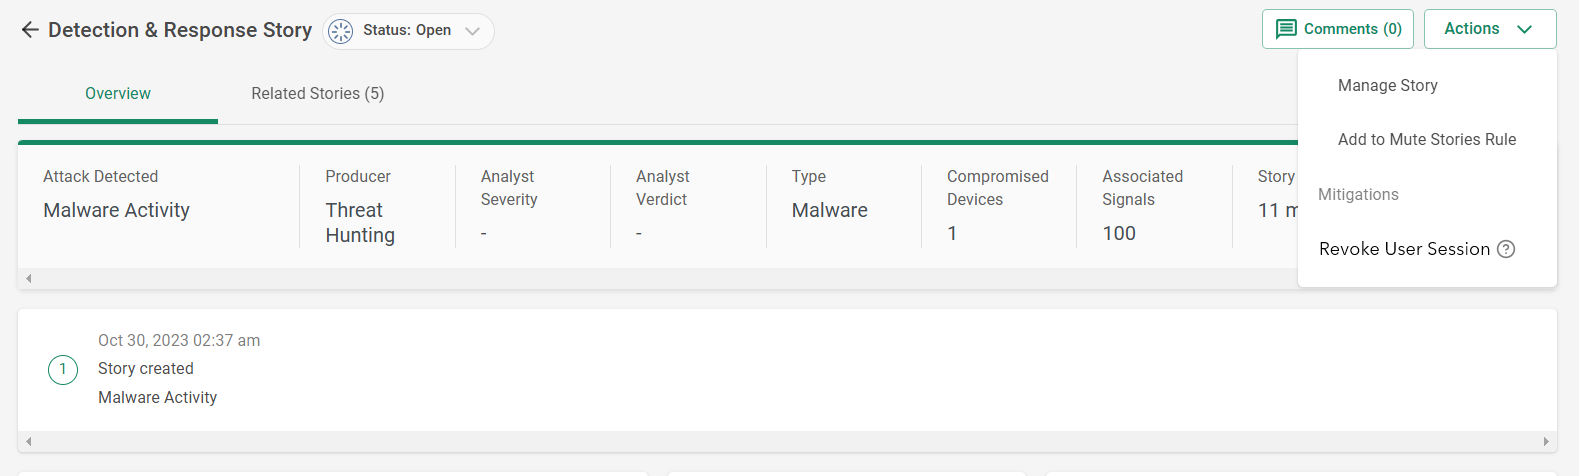Viewport: 1579px width, 476px height.
Task: Collapse the Actions dropdown chevron
Action: (1525, 29)
